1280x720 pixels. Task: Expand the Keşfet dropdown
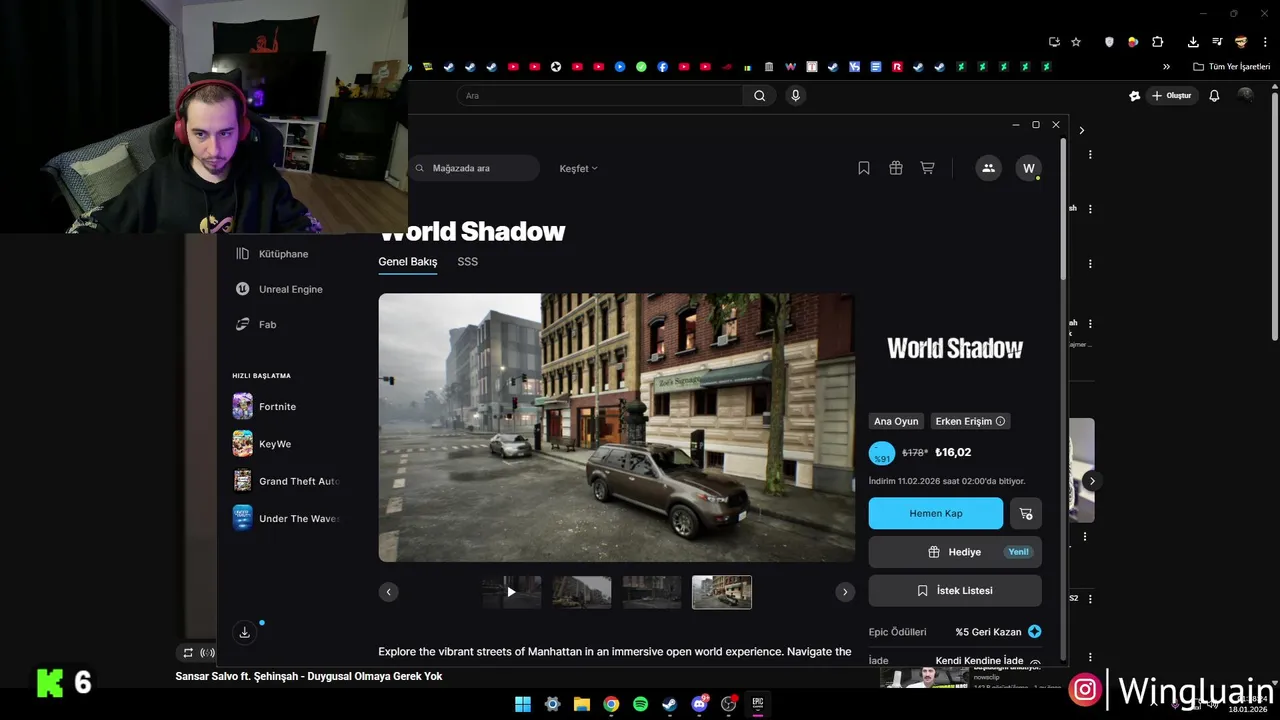tap(578, 168)
